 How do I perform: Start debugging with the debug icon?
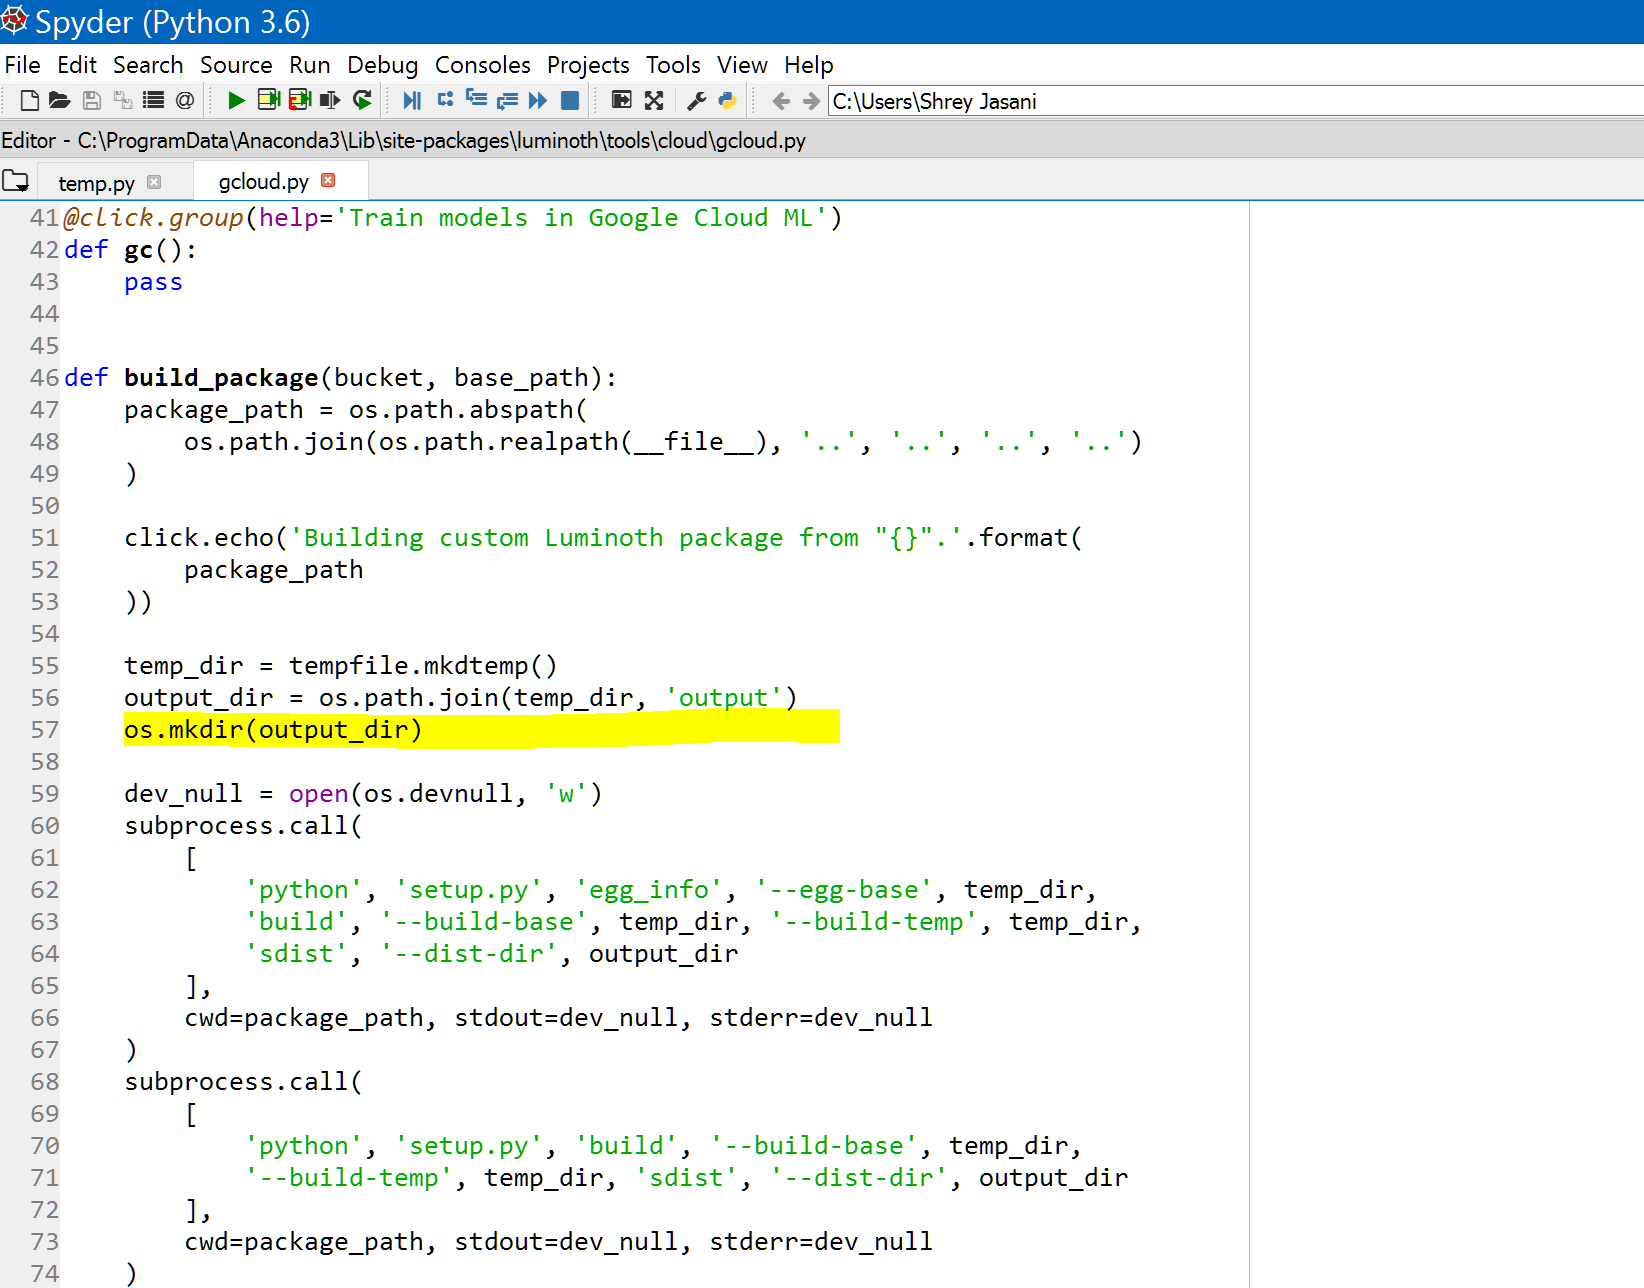pos(411,100)
